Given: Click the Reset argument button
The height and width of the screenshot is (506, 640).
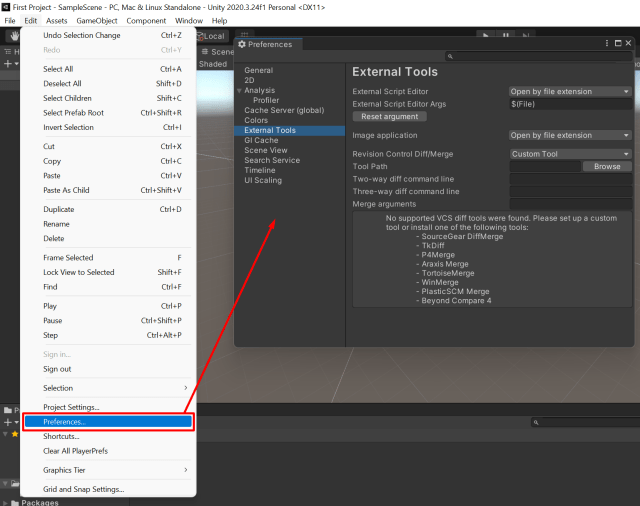Looking at the screenshot, I should point(389,117).
